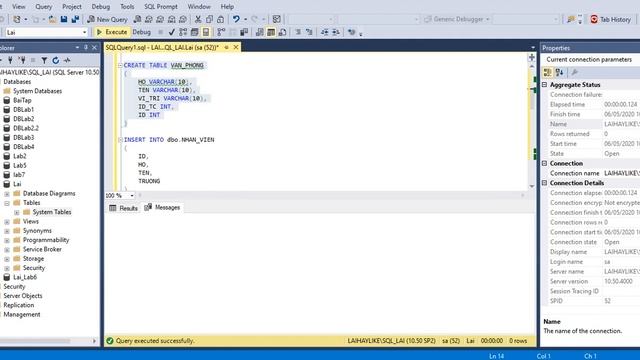Undo the last edit
This screenshot has height=360, width=640.
(236, 19)
